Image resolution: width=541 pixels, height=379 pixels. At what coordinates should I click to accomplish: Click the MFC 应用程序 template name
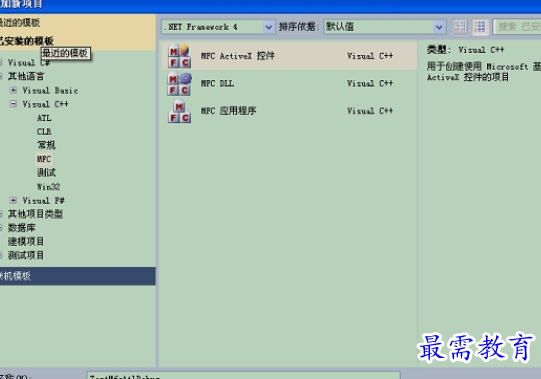[x=228, y=111]
